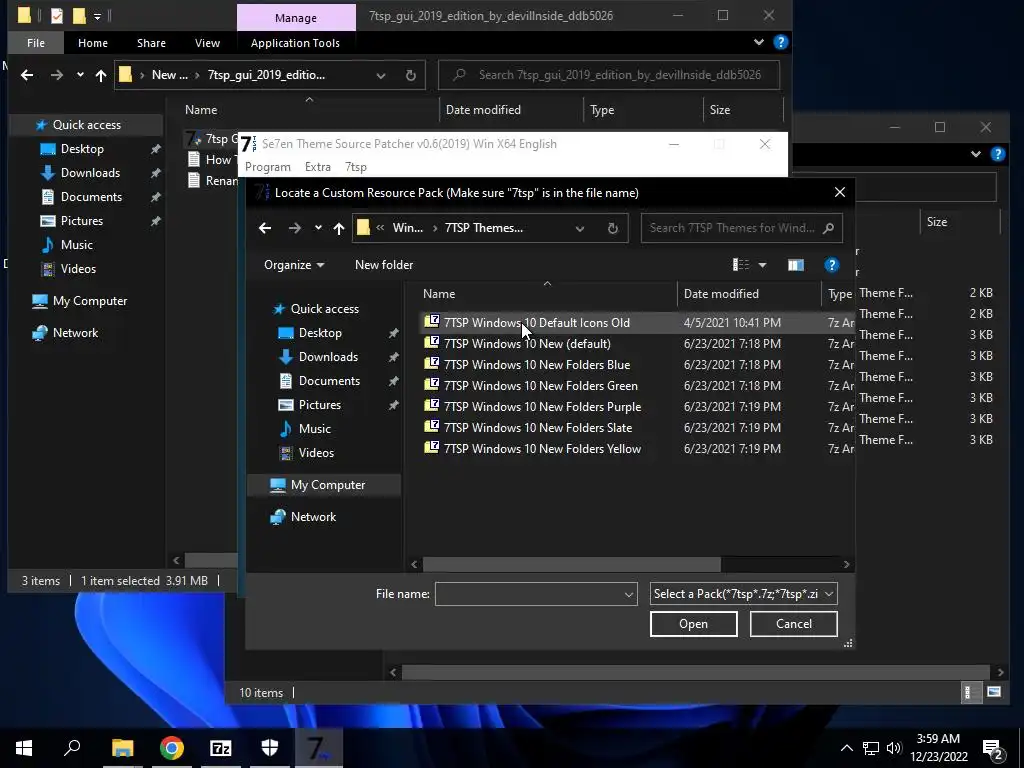Image resolution: width=1024 pixels, height=768 pixels.
Task: Click the search magnifier in the file dialog
Action: (x=828, y=228)
